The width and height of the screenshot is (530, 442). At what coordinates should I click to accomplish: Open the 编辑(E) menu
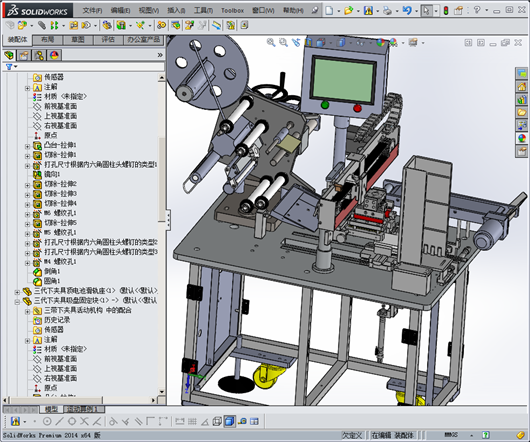pos(120,10)
